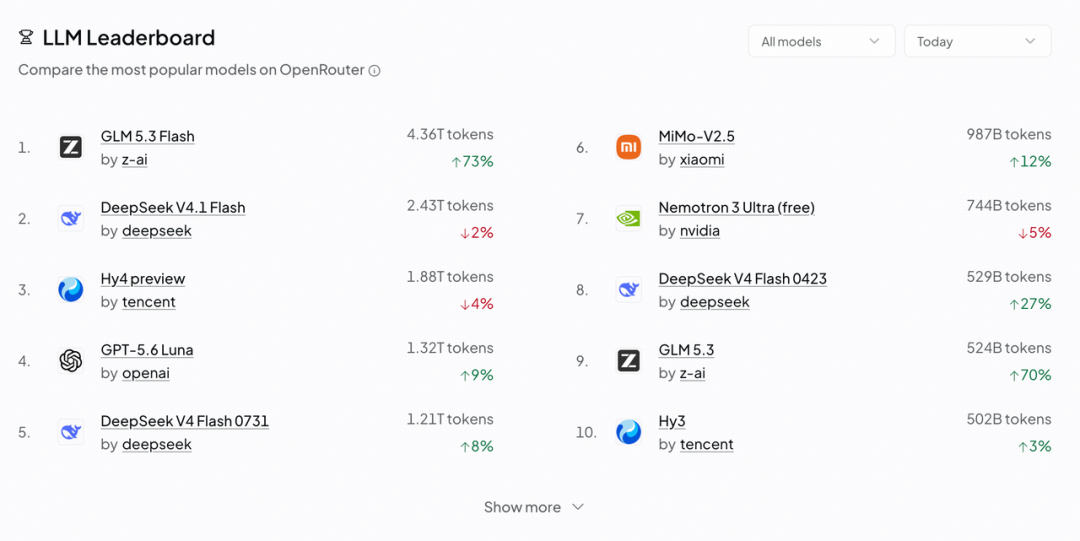Click the 1.32T tokens value

click(450, 348)
